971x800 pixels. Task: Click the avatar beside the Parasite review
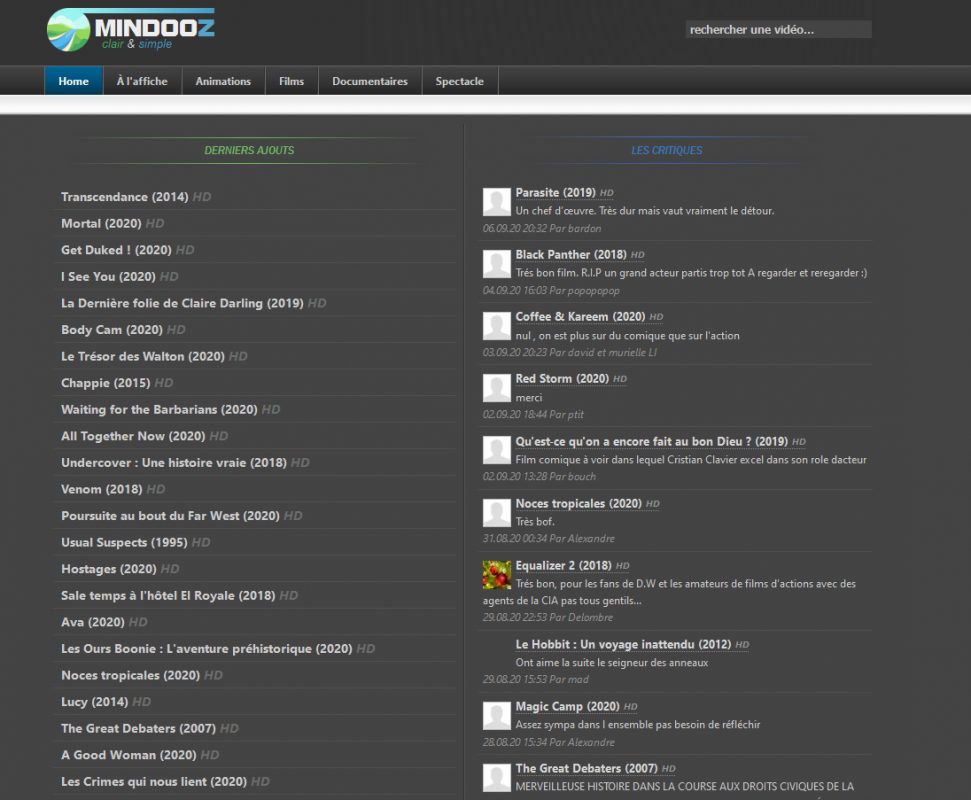click(x=497, y=202)
